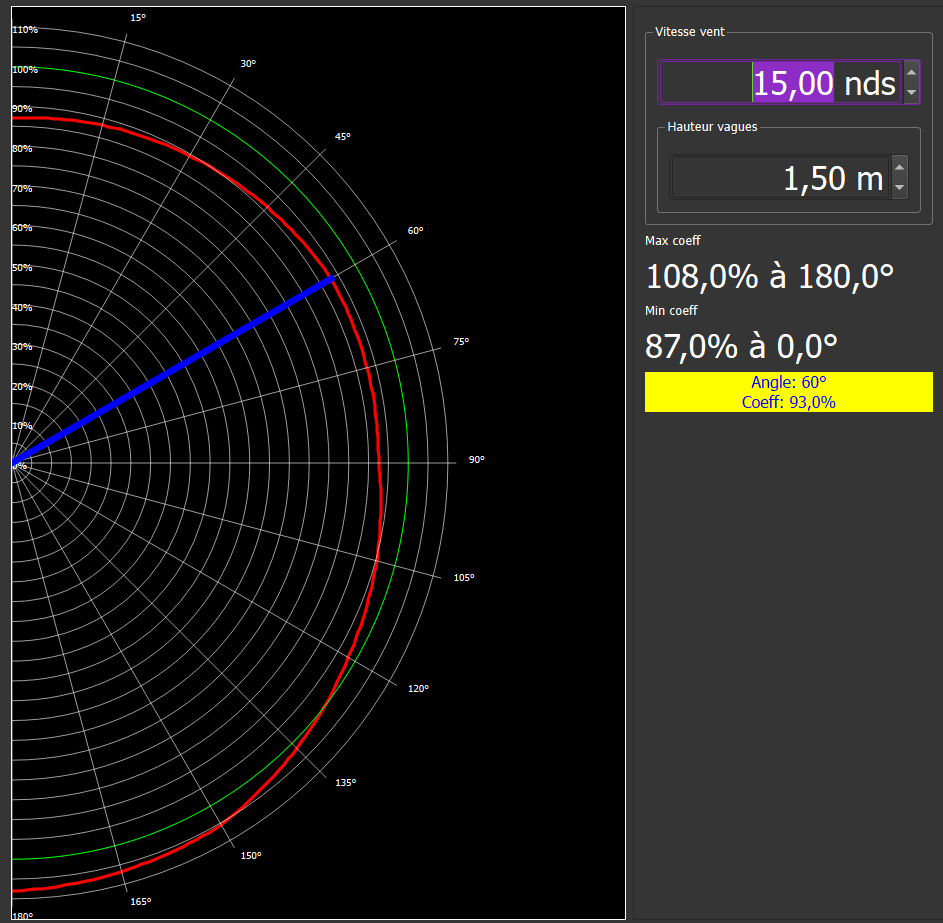Increase wave height with up arrow
The image size is (943, 923).
[x=899, y=167]
